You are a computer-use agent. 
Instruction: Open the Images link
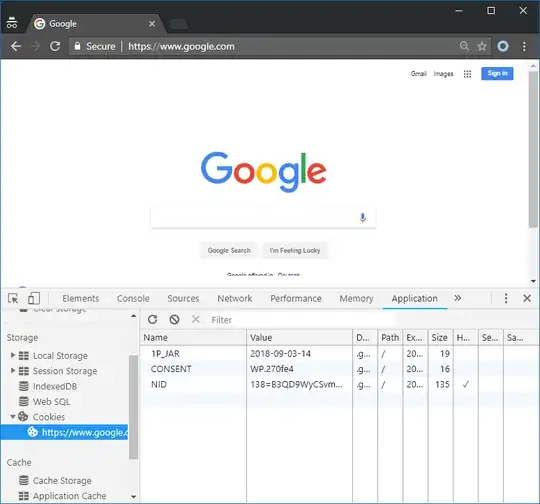tap(443, 74)
